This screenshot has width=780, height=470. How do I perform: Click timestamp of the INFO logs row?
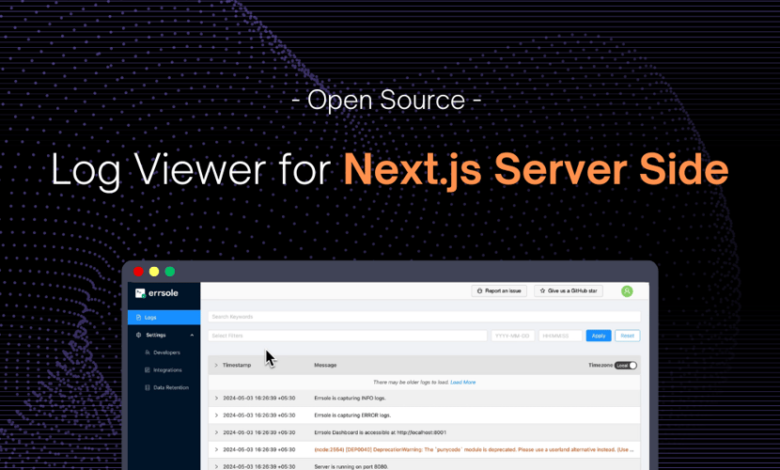(259, 398)
